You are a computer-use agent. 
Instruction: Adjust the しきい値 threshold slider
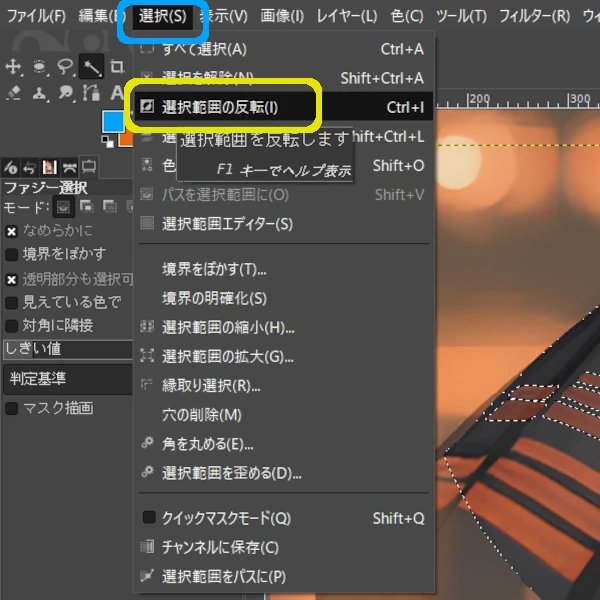68,349
